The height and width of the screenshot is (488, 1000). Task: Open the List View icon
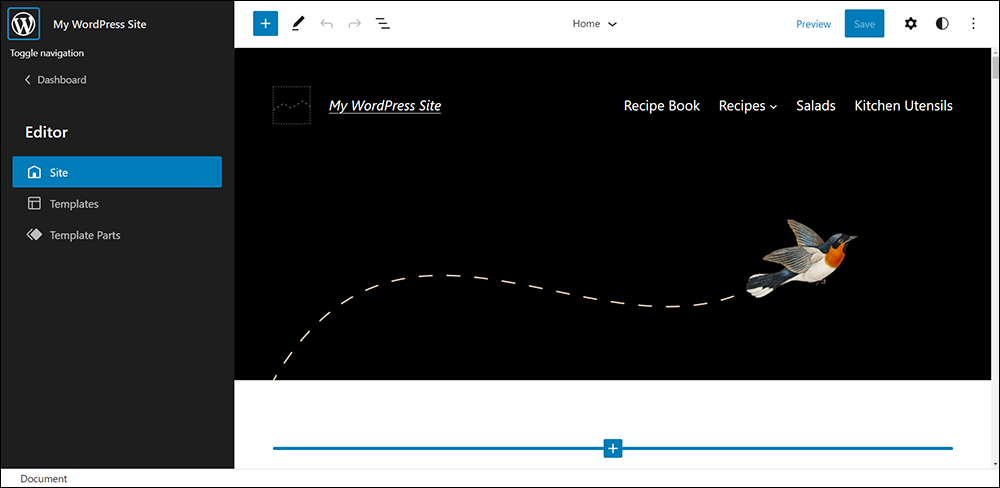pos(383,24)
